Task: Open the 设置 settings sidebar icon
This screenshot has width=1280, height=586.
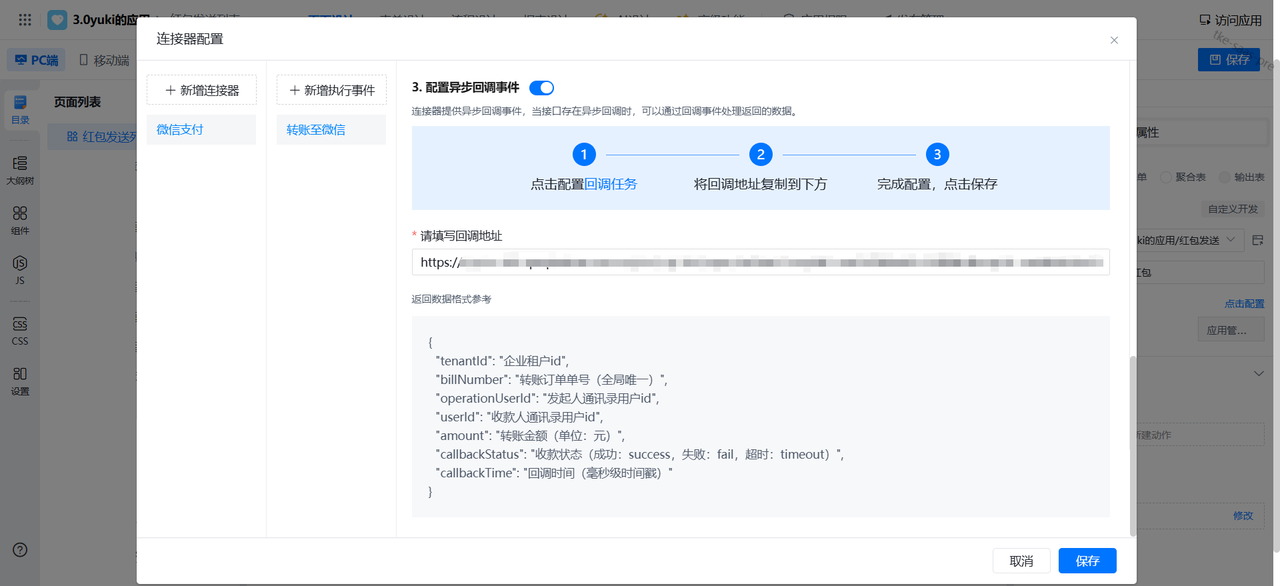Action: coord(20,380)
